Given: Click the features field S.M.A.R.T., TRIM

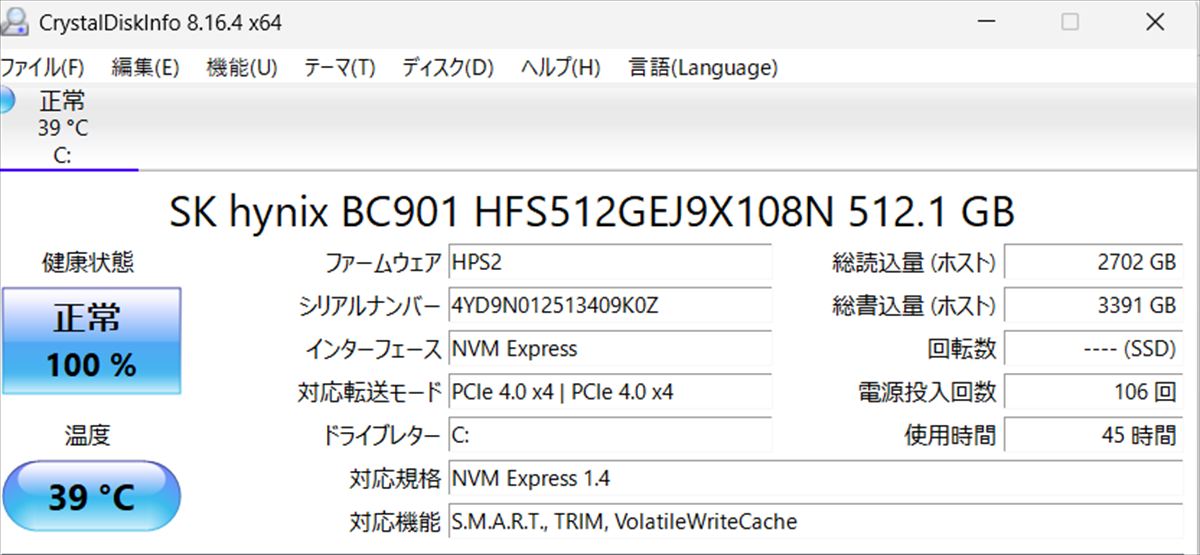Looking at the screenshot, I should click(814, 521).
